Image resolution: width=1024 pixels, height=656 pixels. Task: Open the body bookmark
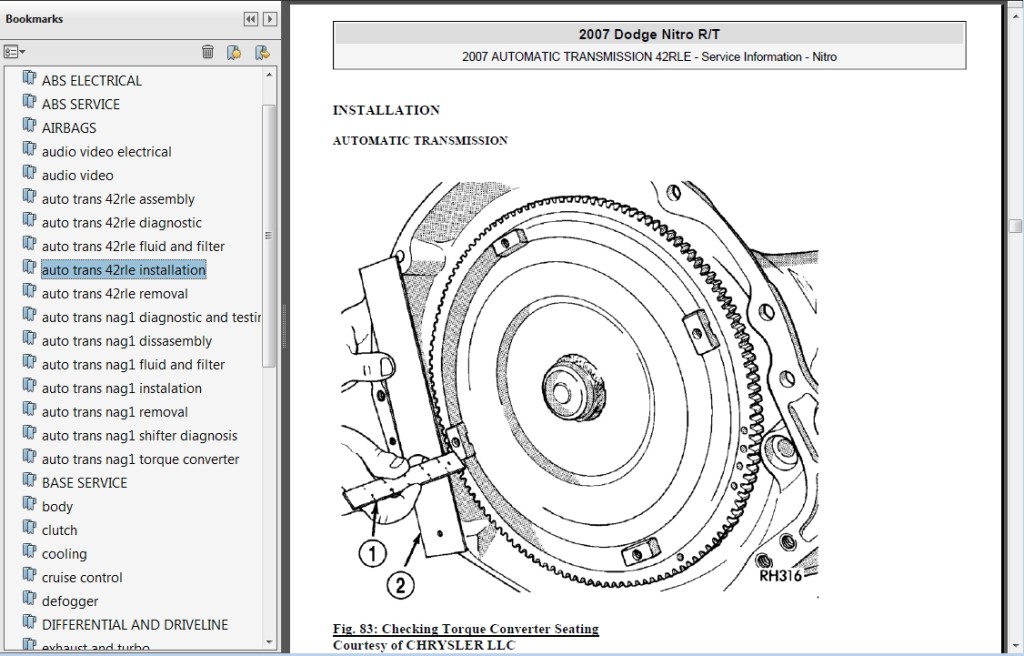click(57, 507)
